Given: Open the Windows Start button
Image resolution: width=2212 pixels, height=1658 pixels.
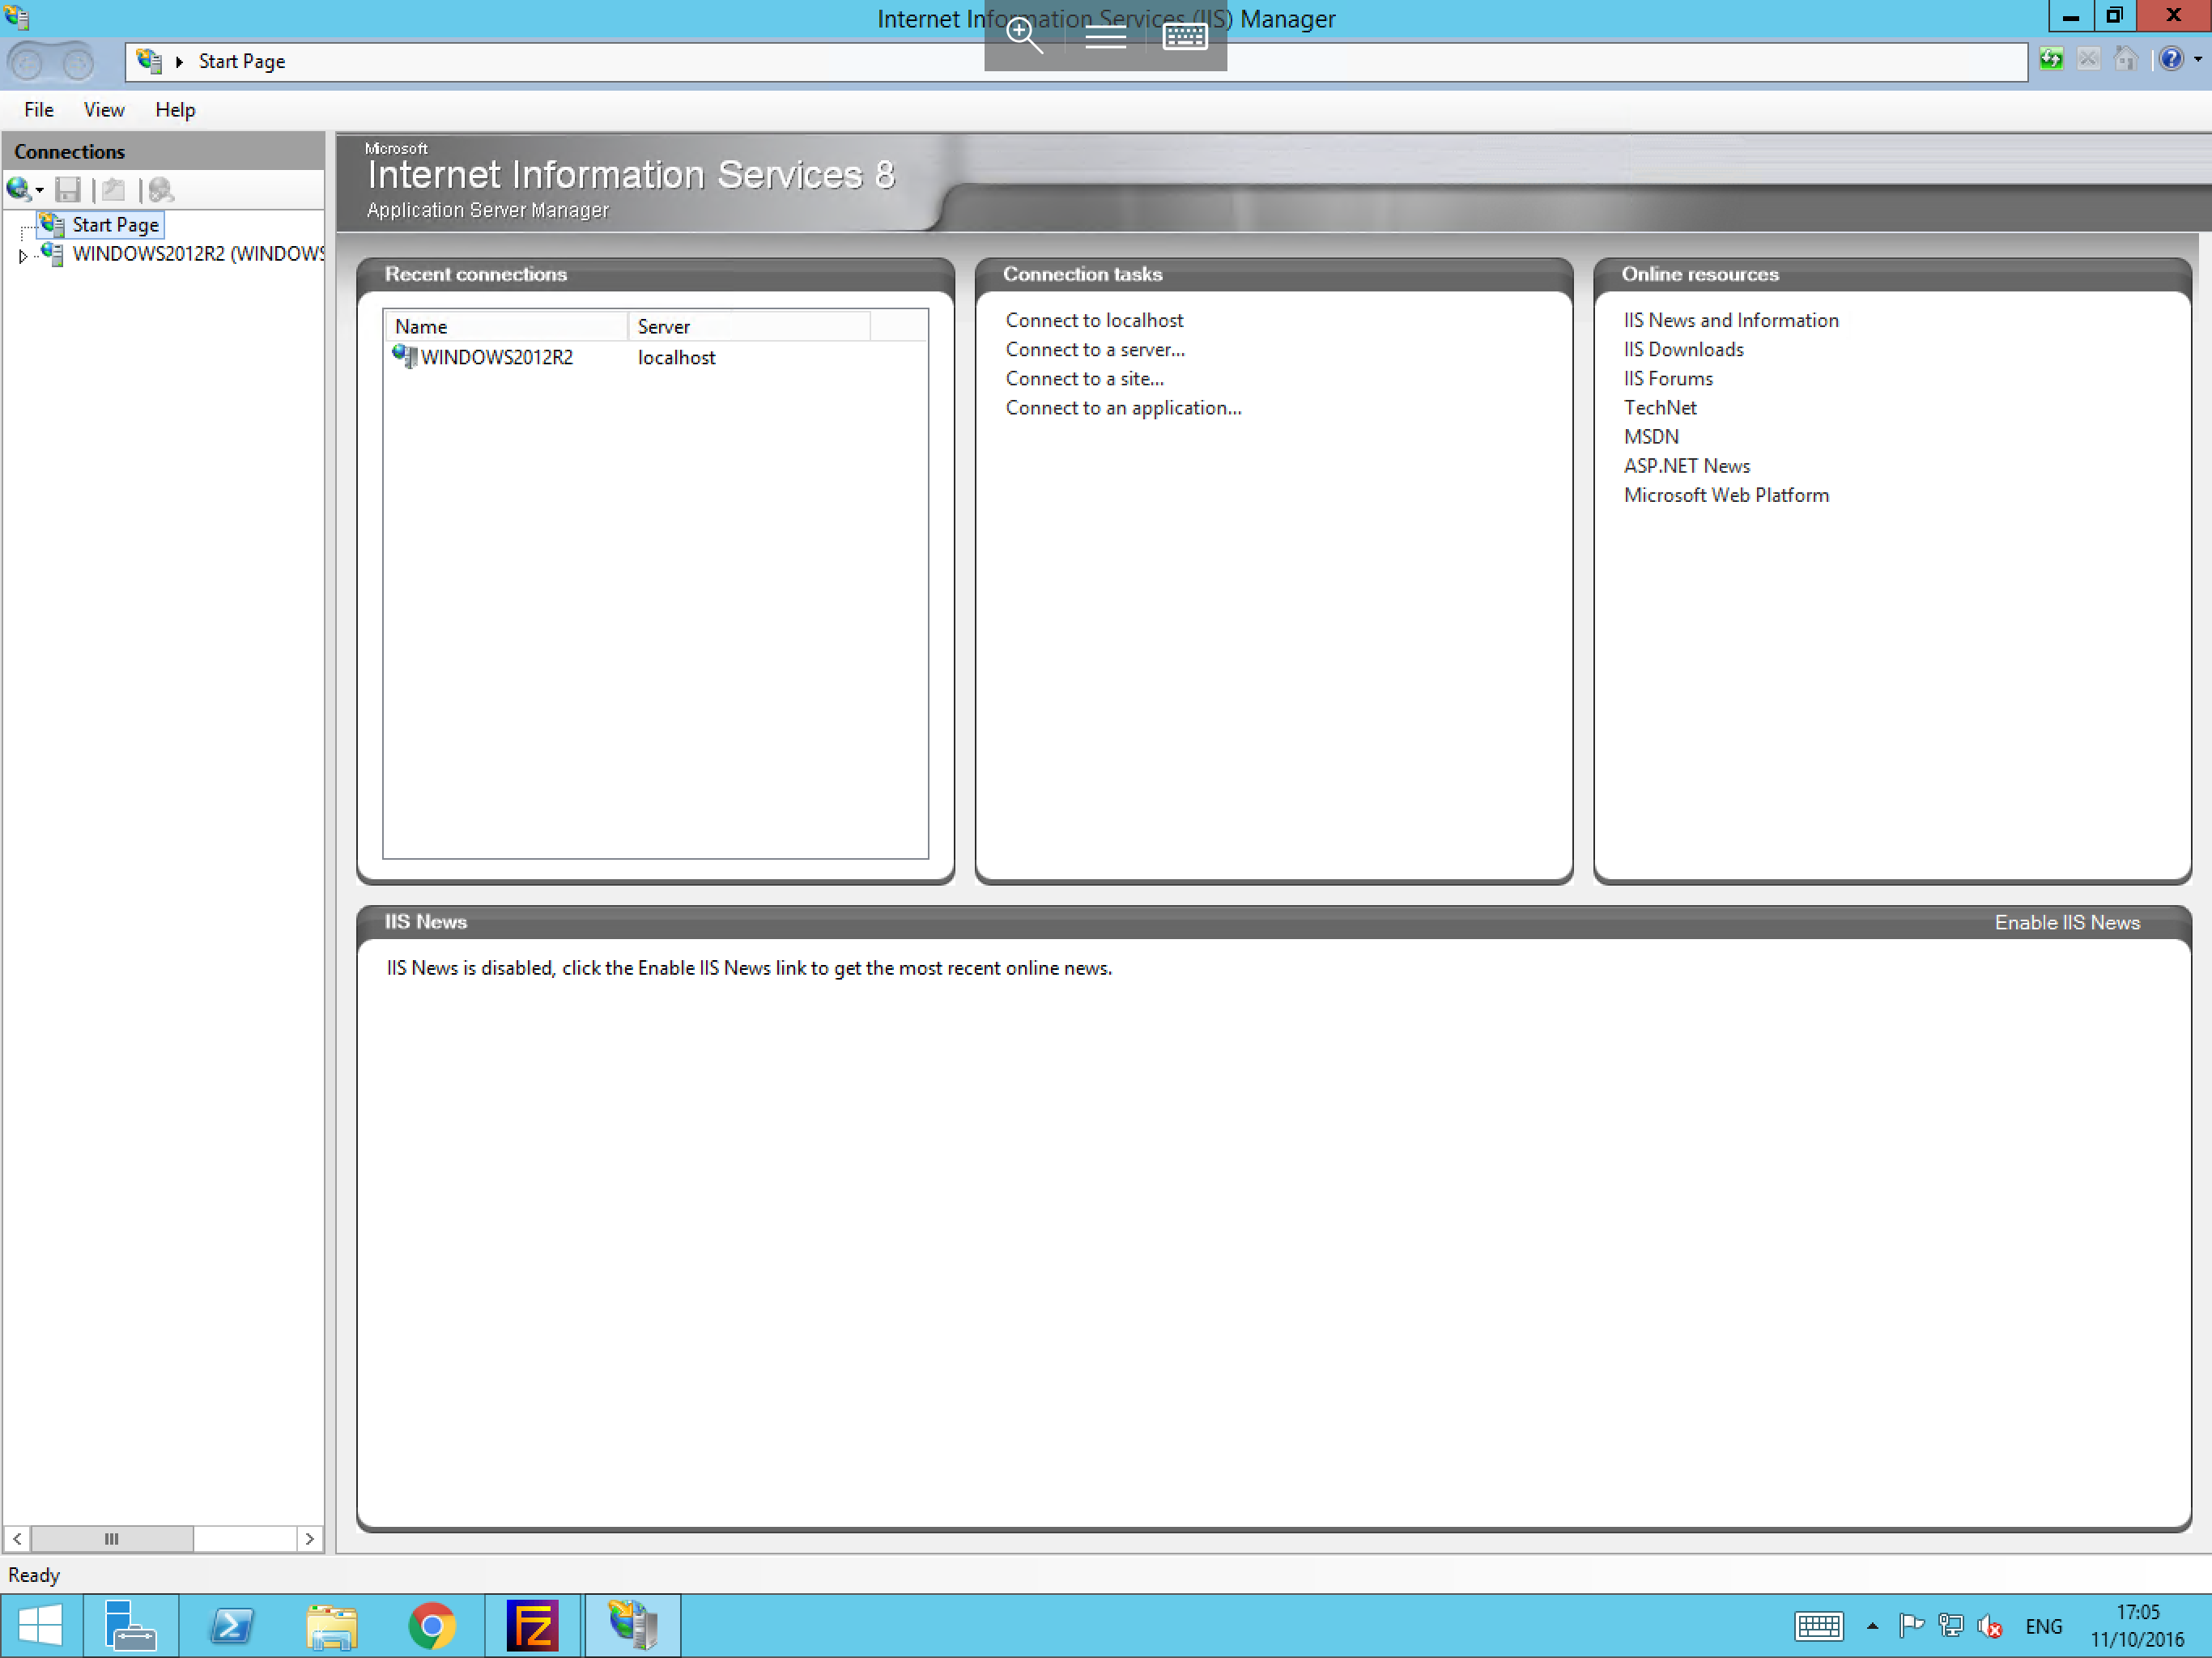Looking at the screenshot, I should 40,1626.
